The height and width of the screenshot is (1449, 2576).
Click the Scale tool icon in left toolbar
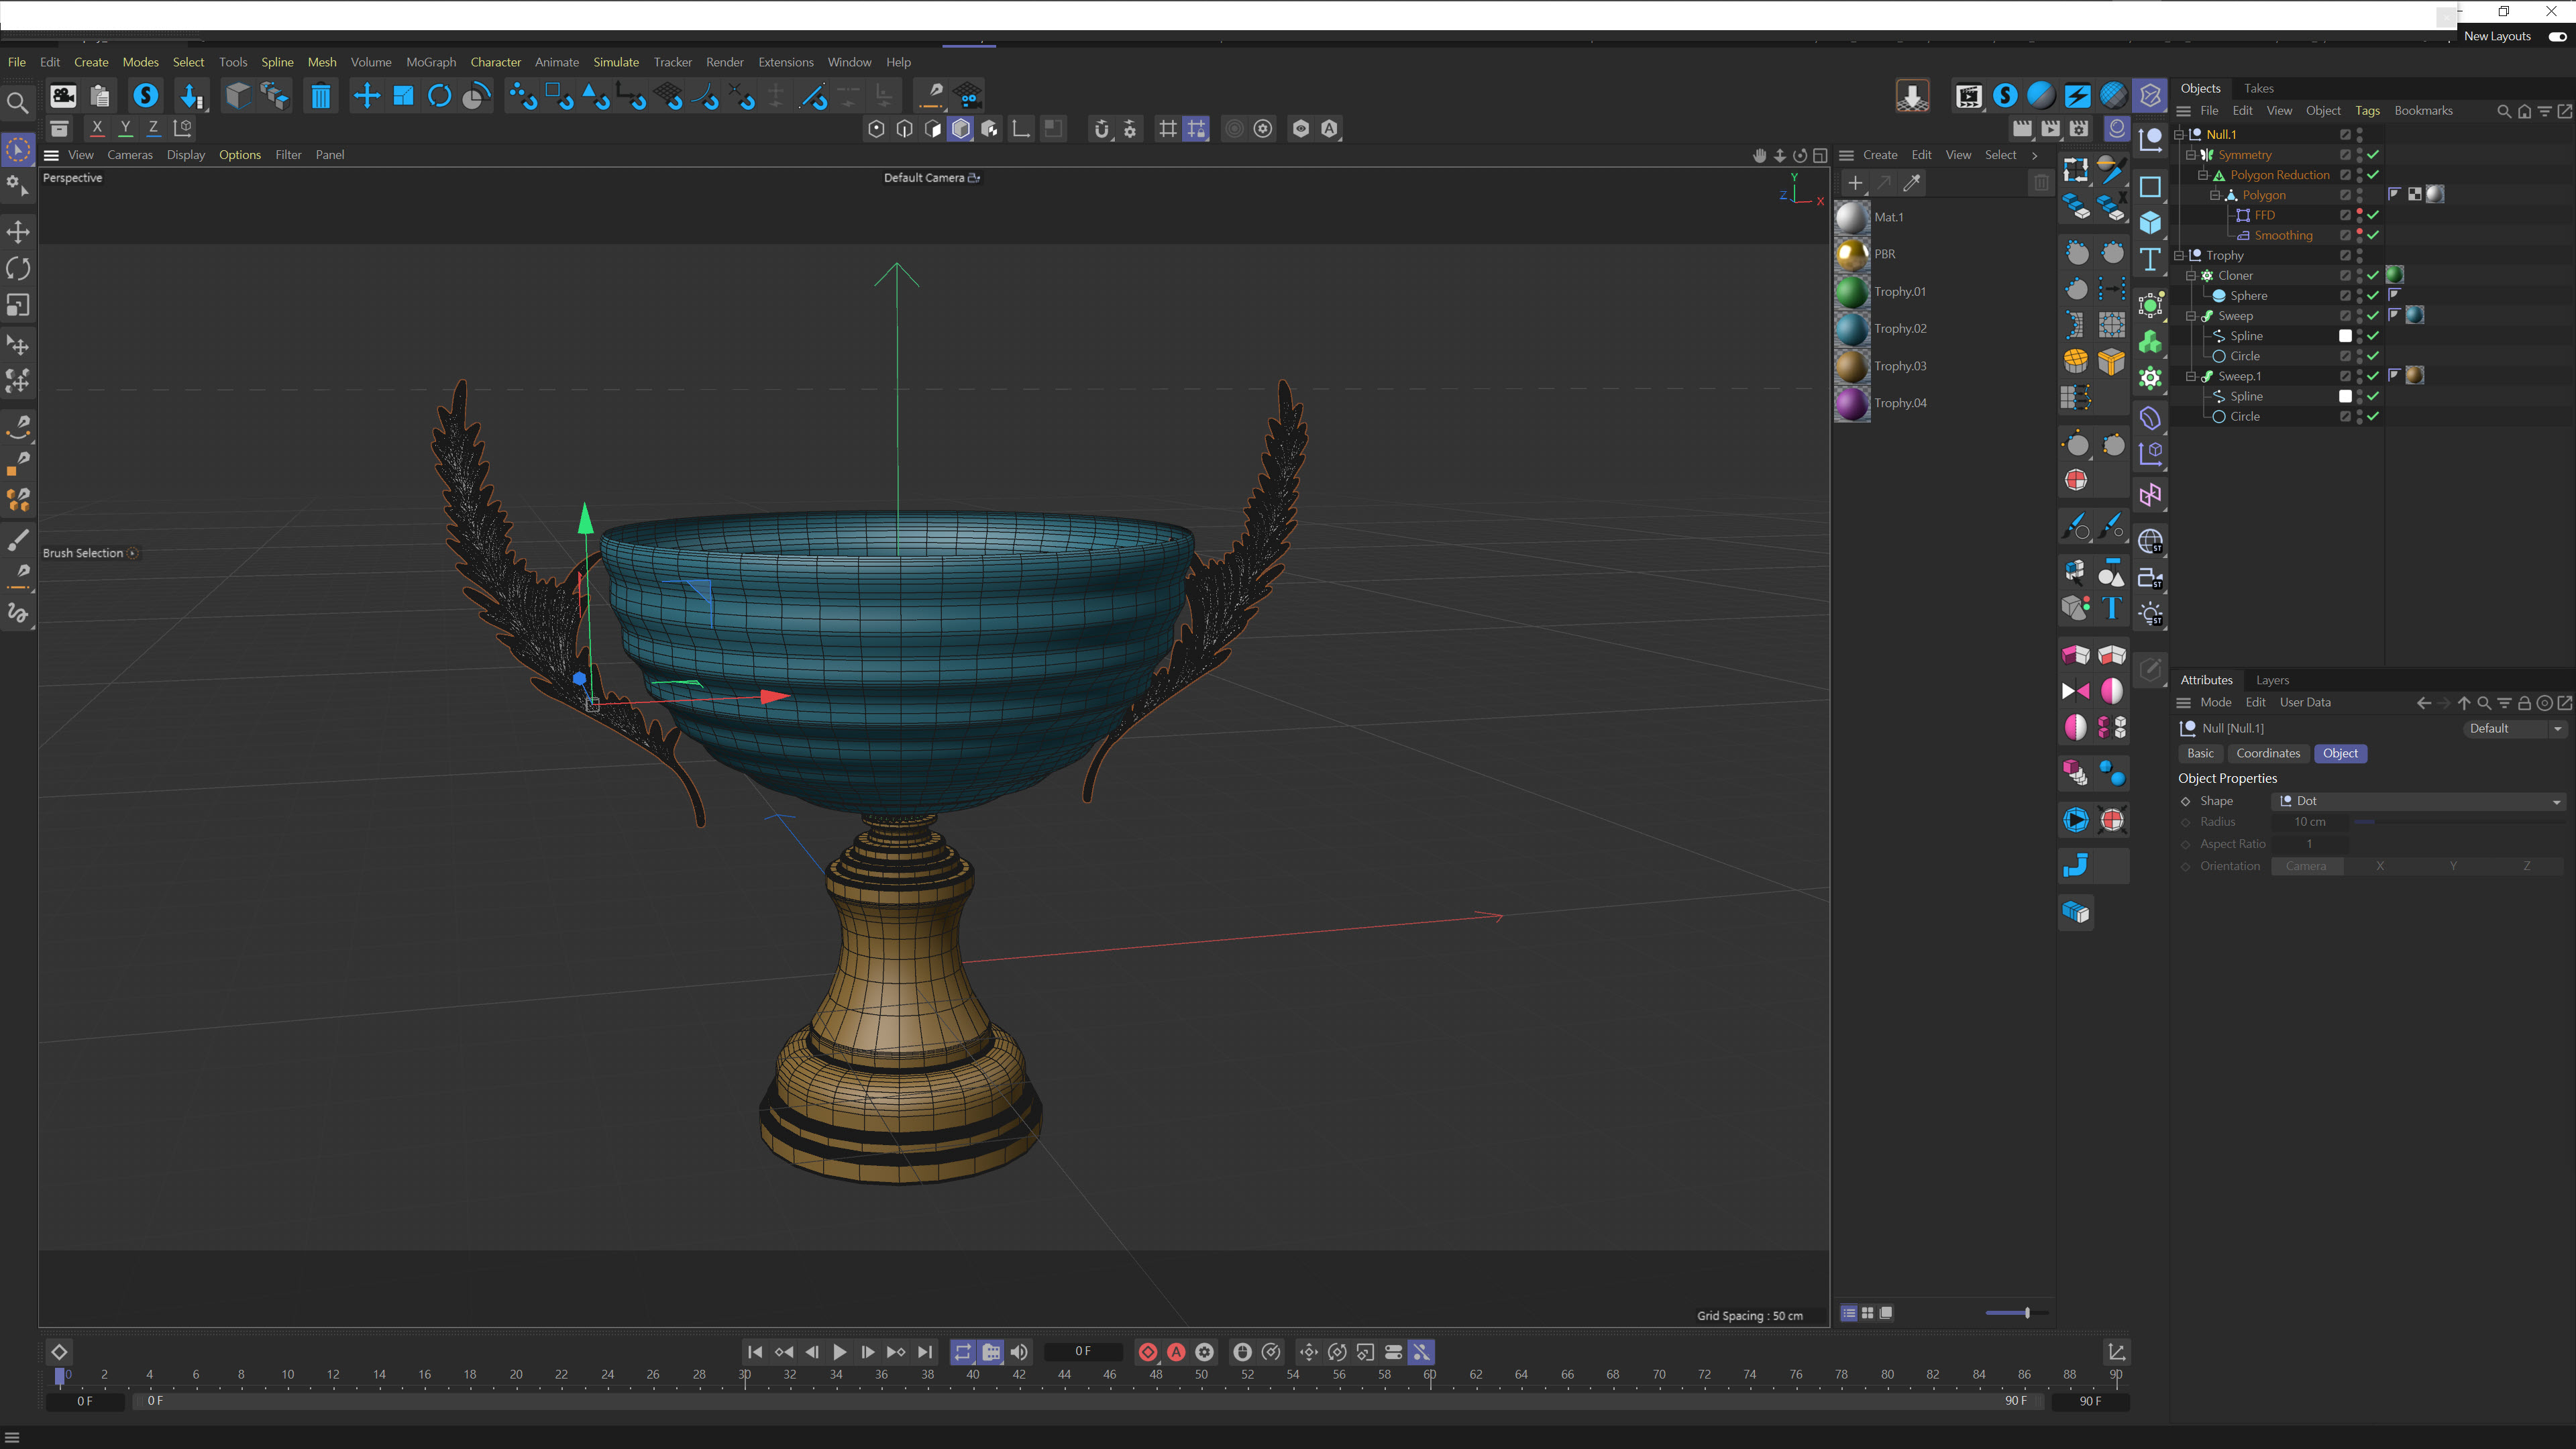tap(18, 305)
